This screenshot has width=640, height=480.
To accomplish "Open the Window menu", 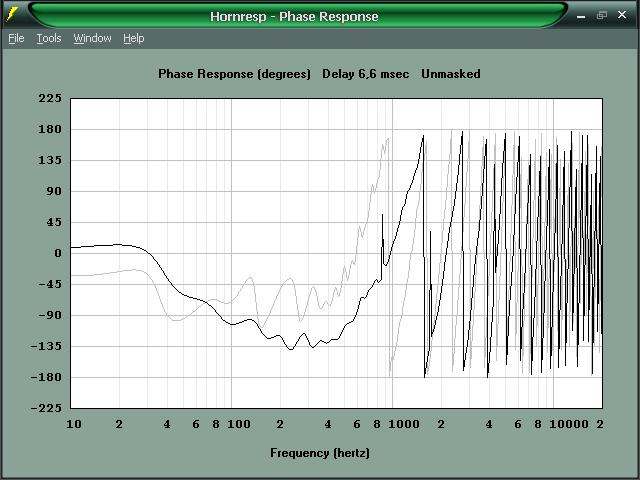I will [92, 38].
